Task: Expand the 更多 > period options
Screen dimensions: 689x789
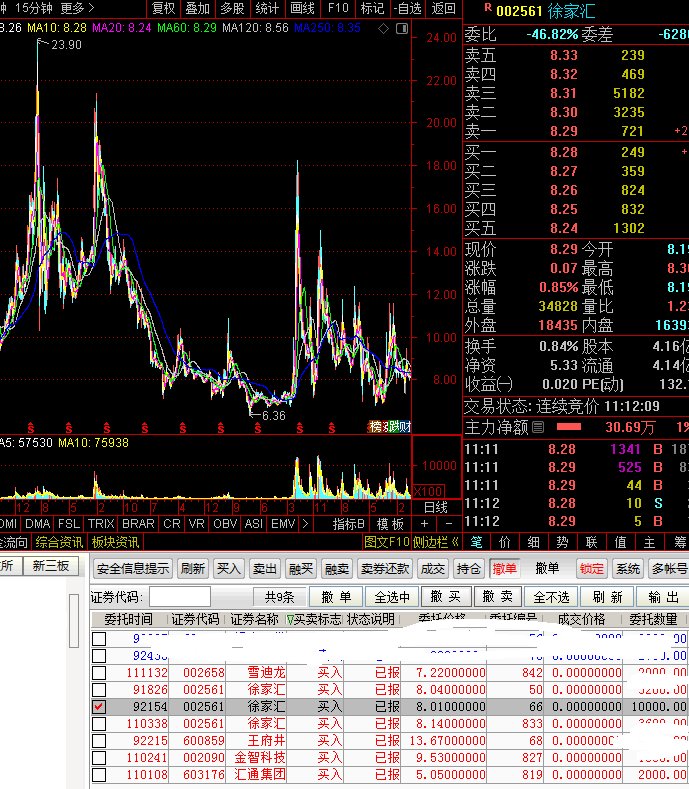Action: 77,8
